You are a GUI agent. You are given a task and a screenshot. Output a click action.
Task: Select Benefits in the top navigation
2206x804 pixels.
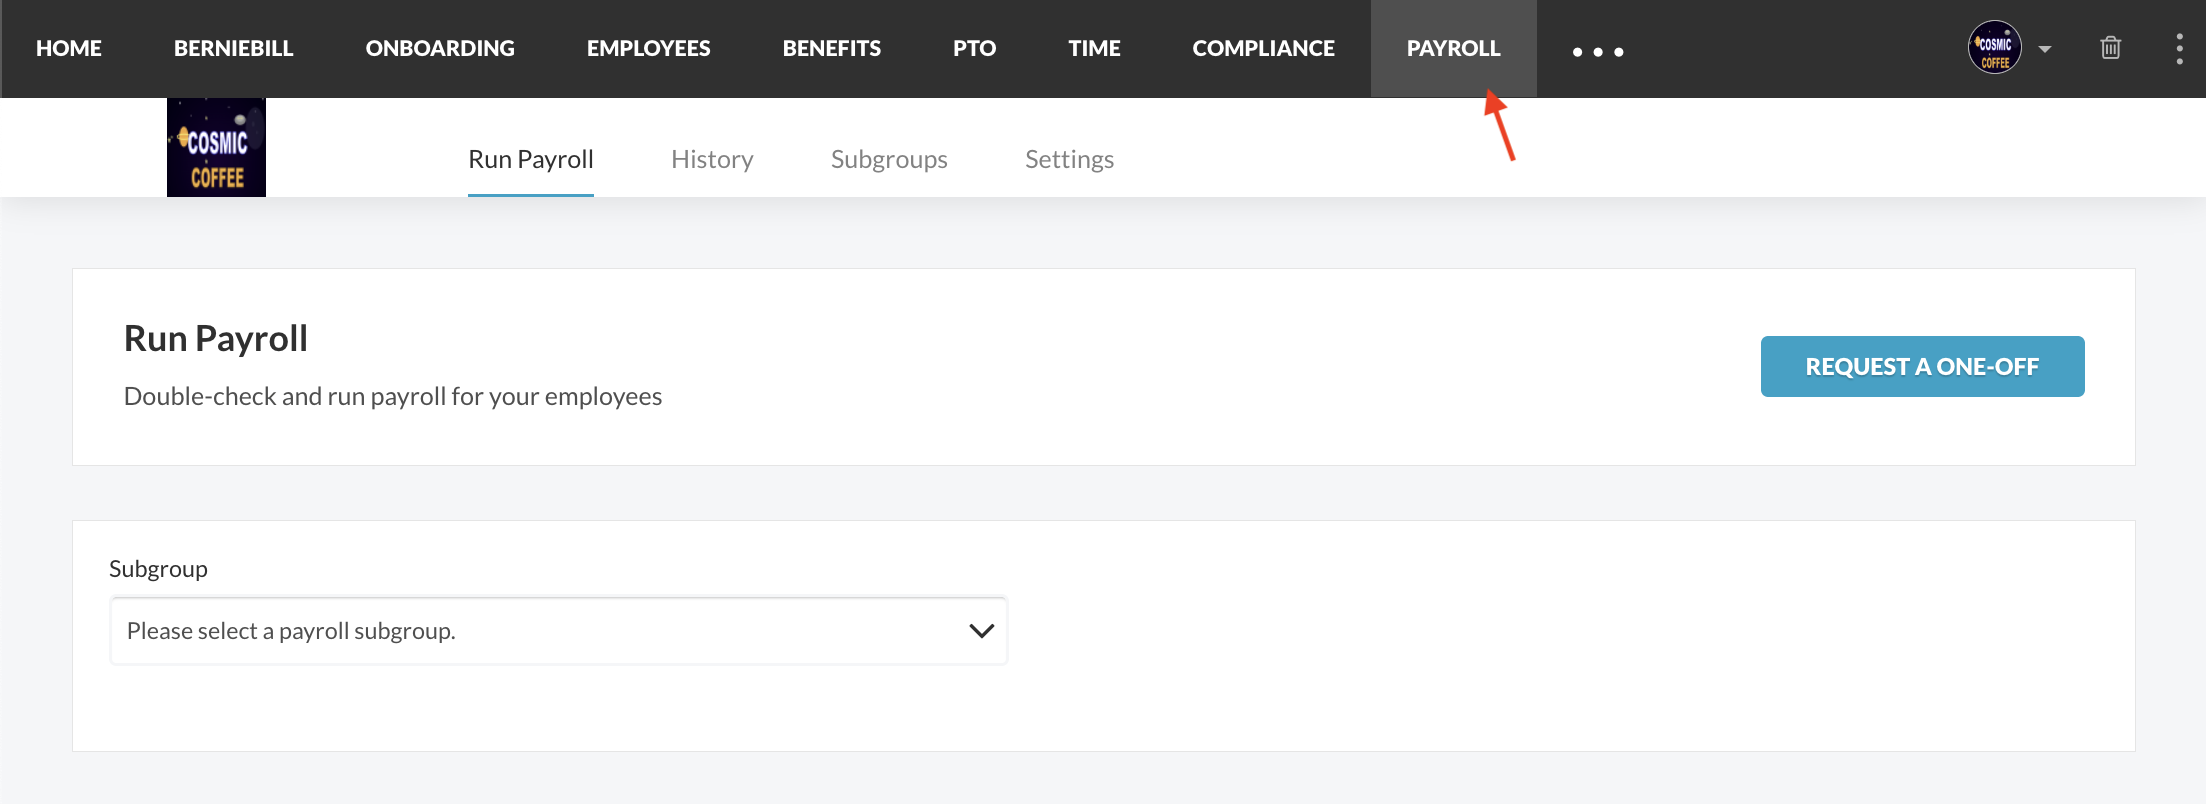(831, 48)
